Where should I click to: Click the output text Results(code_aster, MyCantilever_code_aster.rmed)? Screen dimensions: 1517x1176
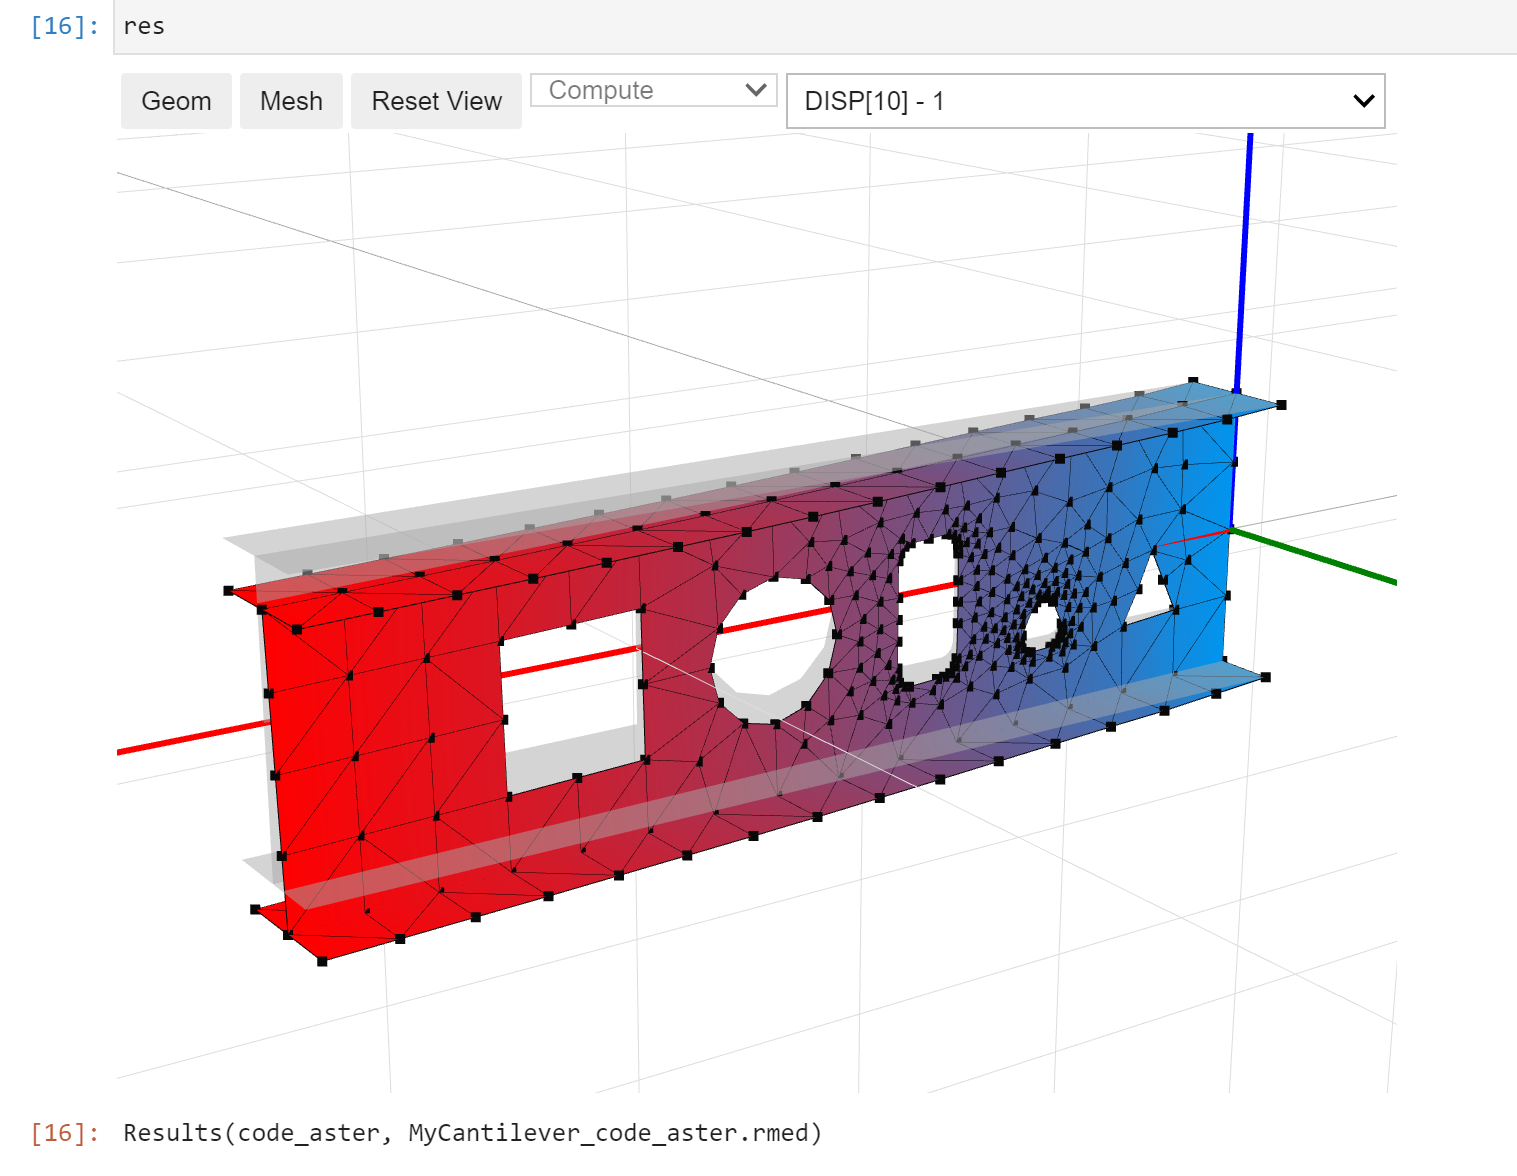(x=472, y=1133)
